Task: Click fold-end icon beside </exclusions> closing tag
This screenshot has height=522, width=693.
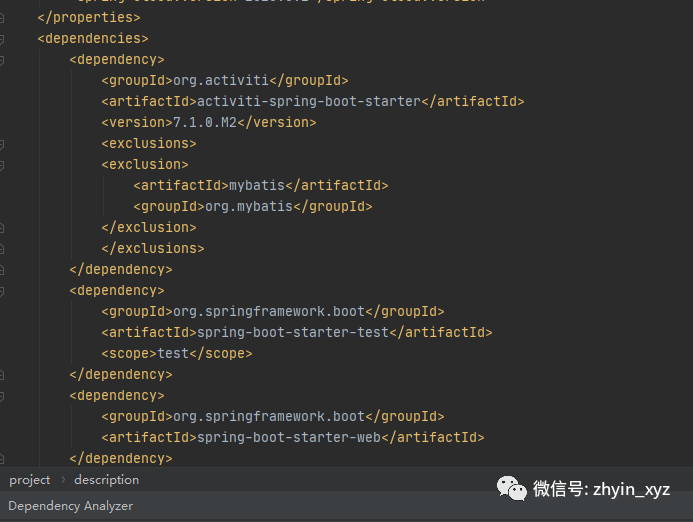Action: pos(2,249)
